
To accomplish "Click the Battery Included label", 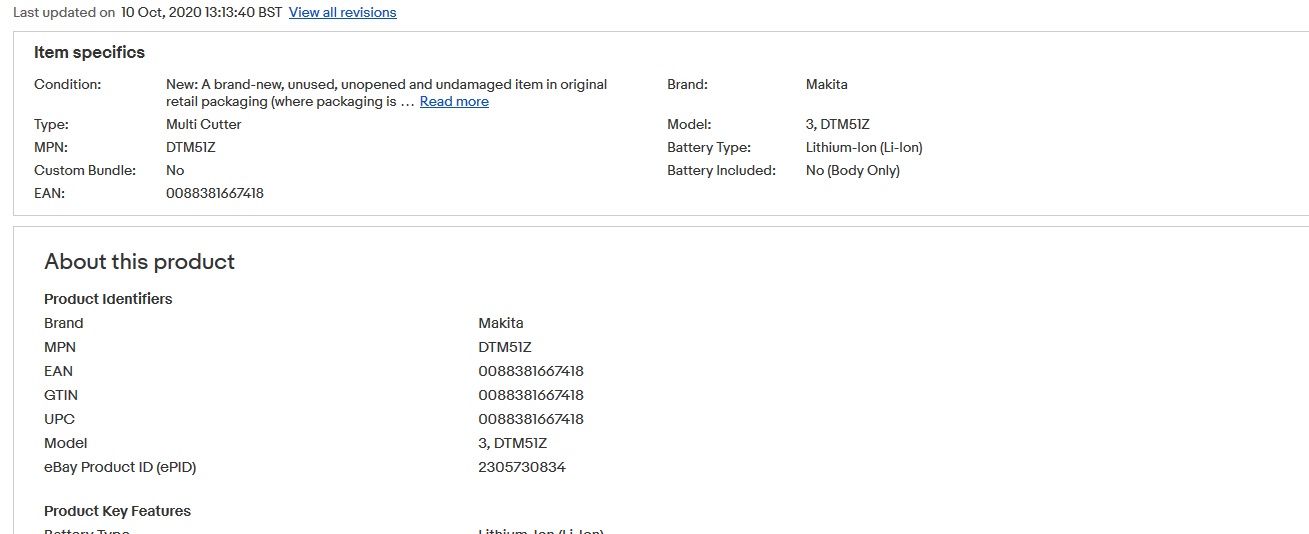I will (721, 171).
